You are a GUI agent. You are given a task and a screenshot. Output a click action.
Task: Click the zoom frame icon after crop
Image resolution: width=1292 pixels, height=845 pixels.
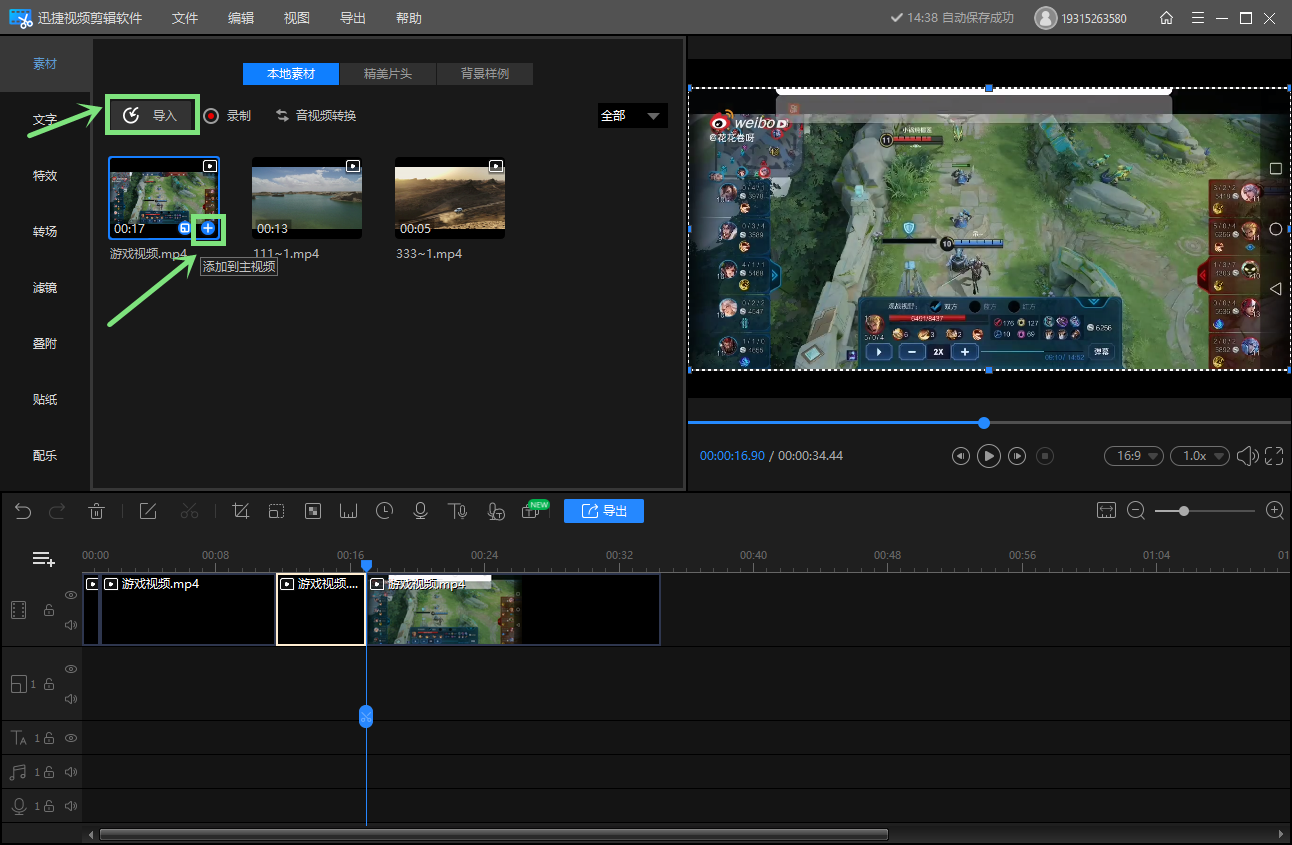[277, 512]
